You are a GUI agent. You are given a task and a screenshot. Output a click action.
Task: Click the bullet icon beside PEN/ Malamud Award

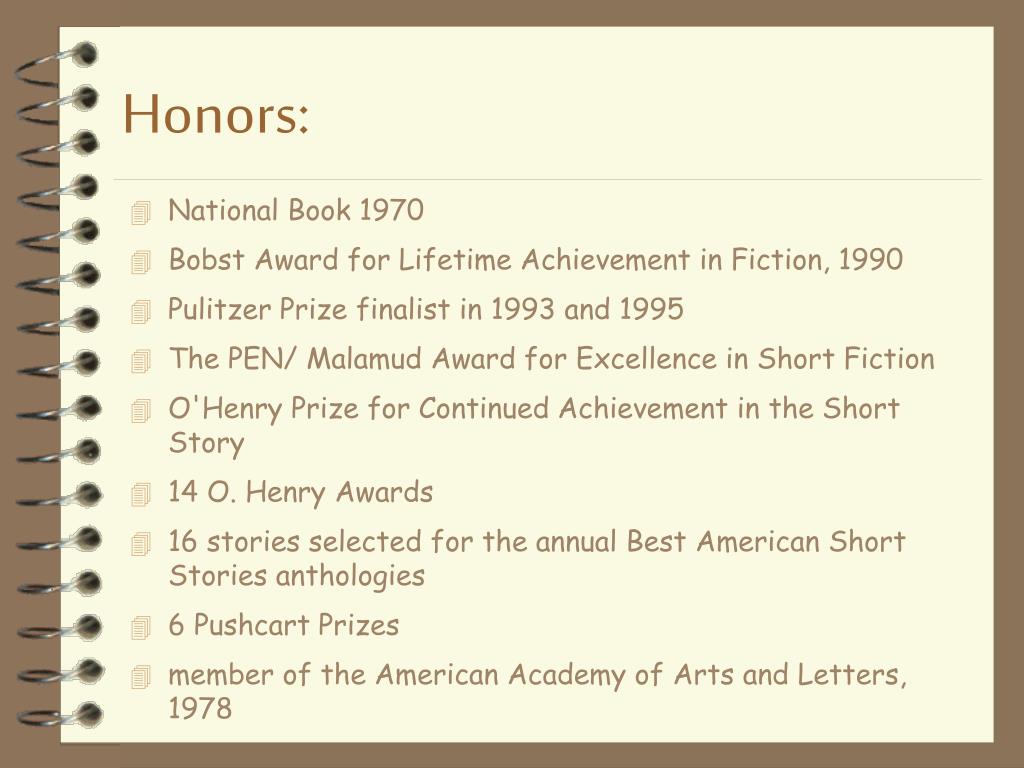[140, 361]
